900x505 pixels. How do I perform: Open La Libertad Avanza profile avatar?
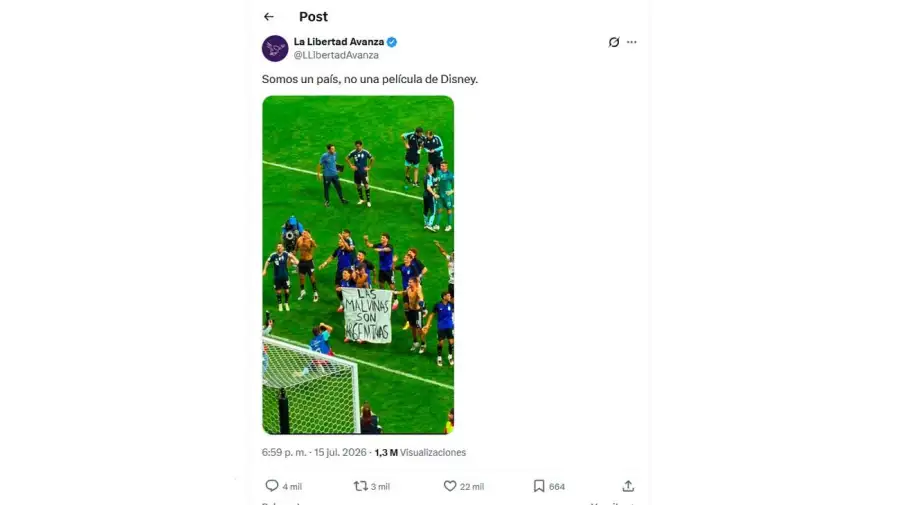click(x=275, y=48)
